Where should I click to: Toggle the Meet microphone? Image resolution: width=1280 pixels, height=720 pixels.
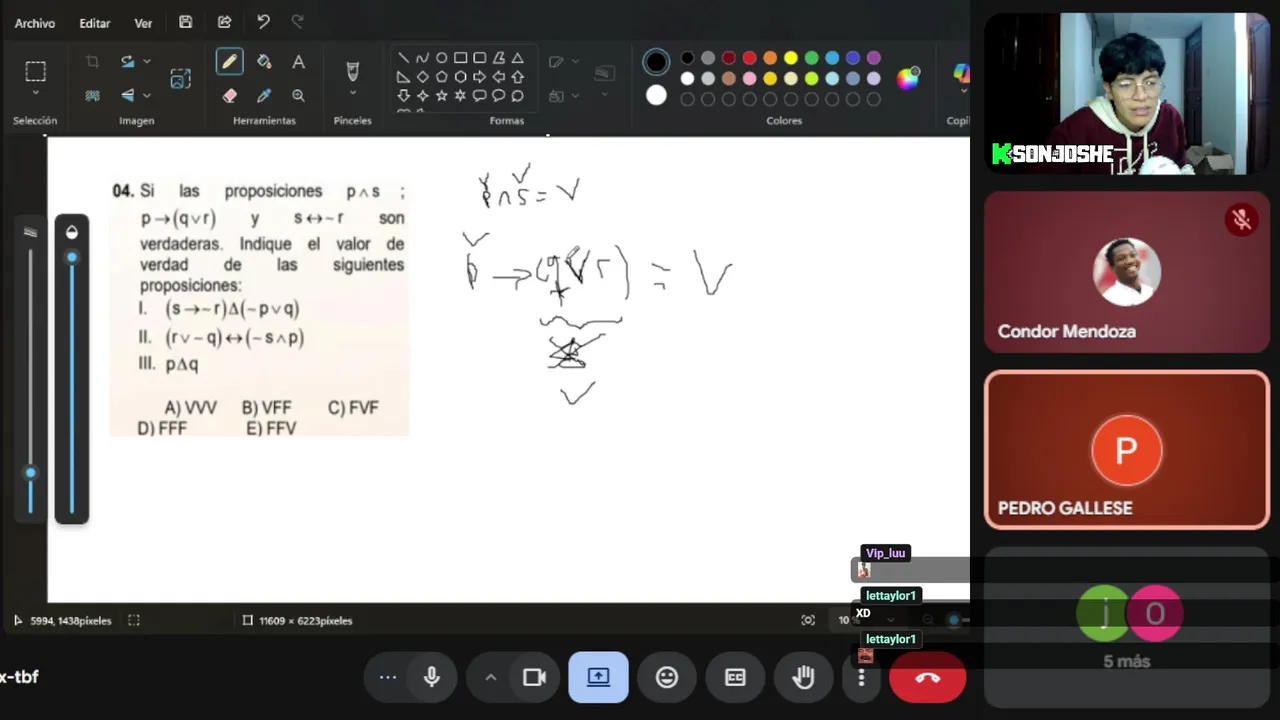(432, 677)
